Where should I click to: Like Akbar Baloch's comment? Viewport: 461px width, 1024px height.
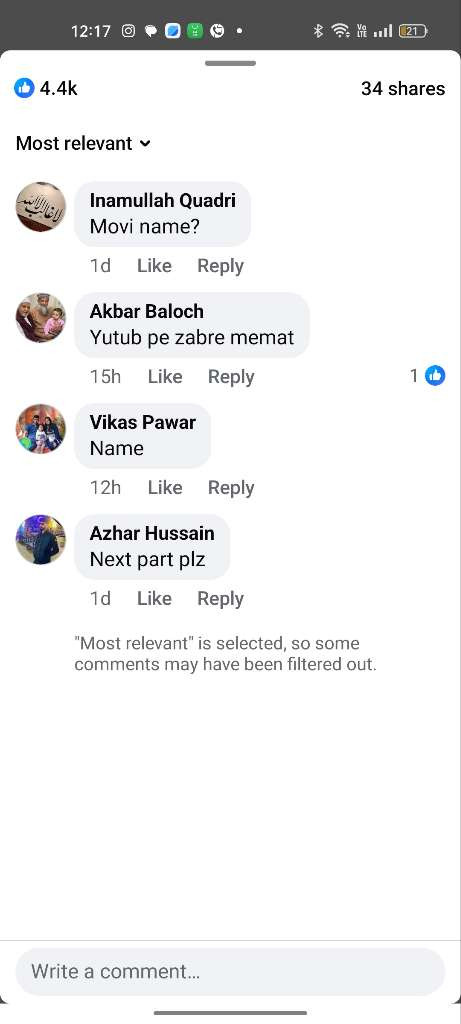pyautogui.click(x=165, y=377)
